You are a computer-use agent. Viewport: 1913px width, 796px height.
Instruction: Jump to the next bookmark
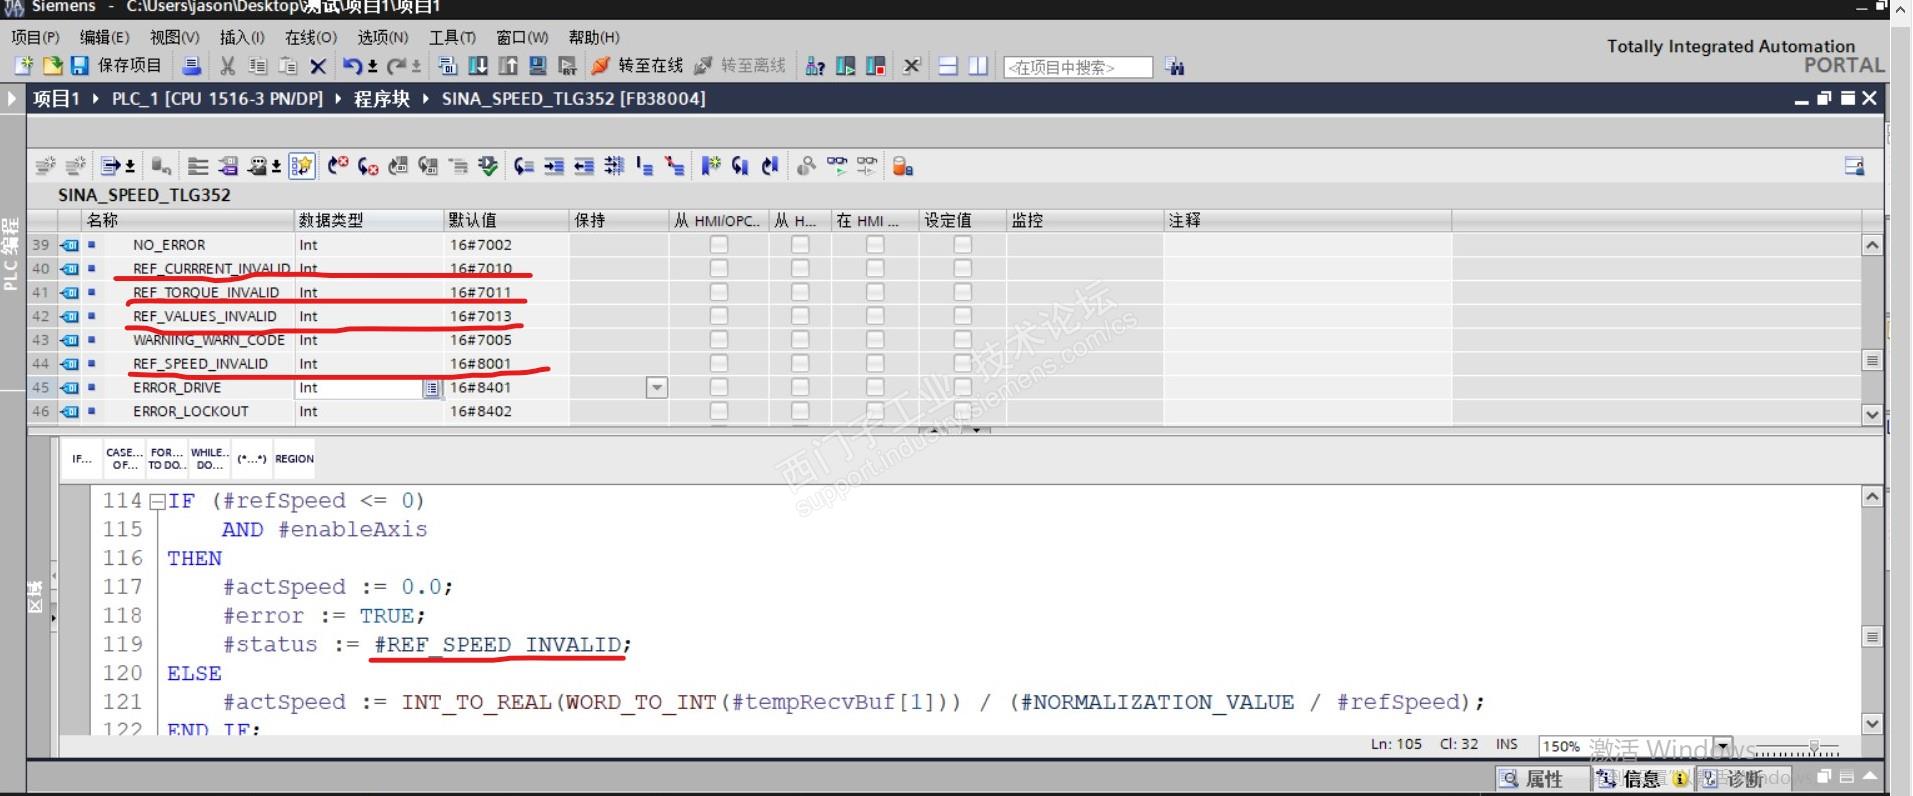tap(740, 166)
